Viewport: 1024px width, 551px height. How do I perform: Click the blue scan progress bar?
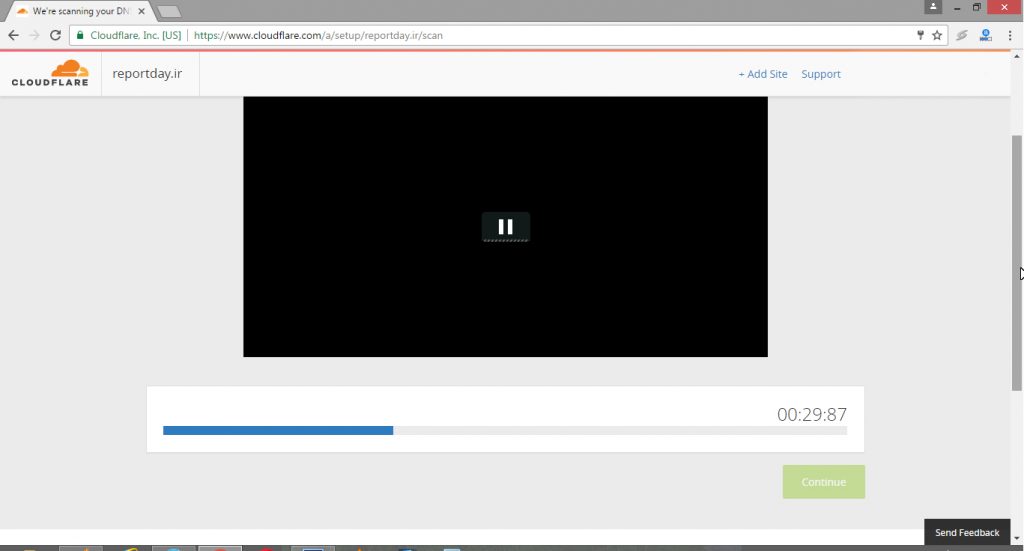pos(278,430)
